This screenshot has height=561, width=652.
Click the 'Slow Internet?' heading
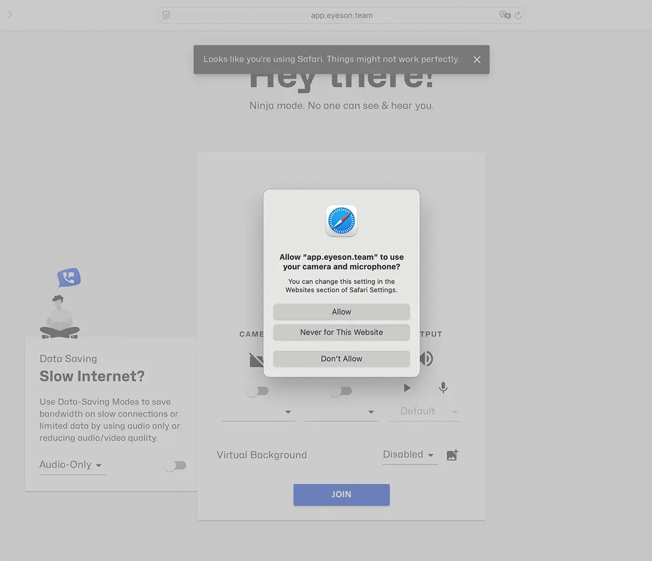(92, 376)
